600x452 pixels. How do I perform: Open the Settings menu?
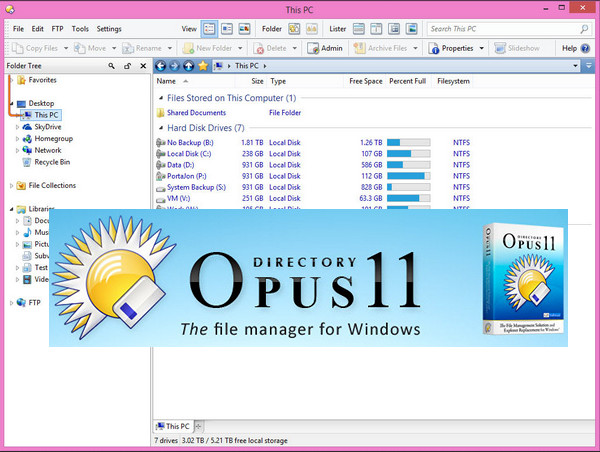(109, 29)
